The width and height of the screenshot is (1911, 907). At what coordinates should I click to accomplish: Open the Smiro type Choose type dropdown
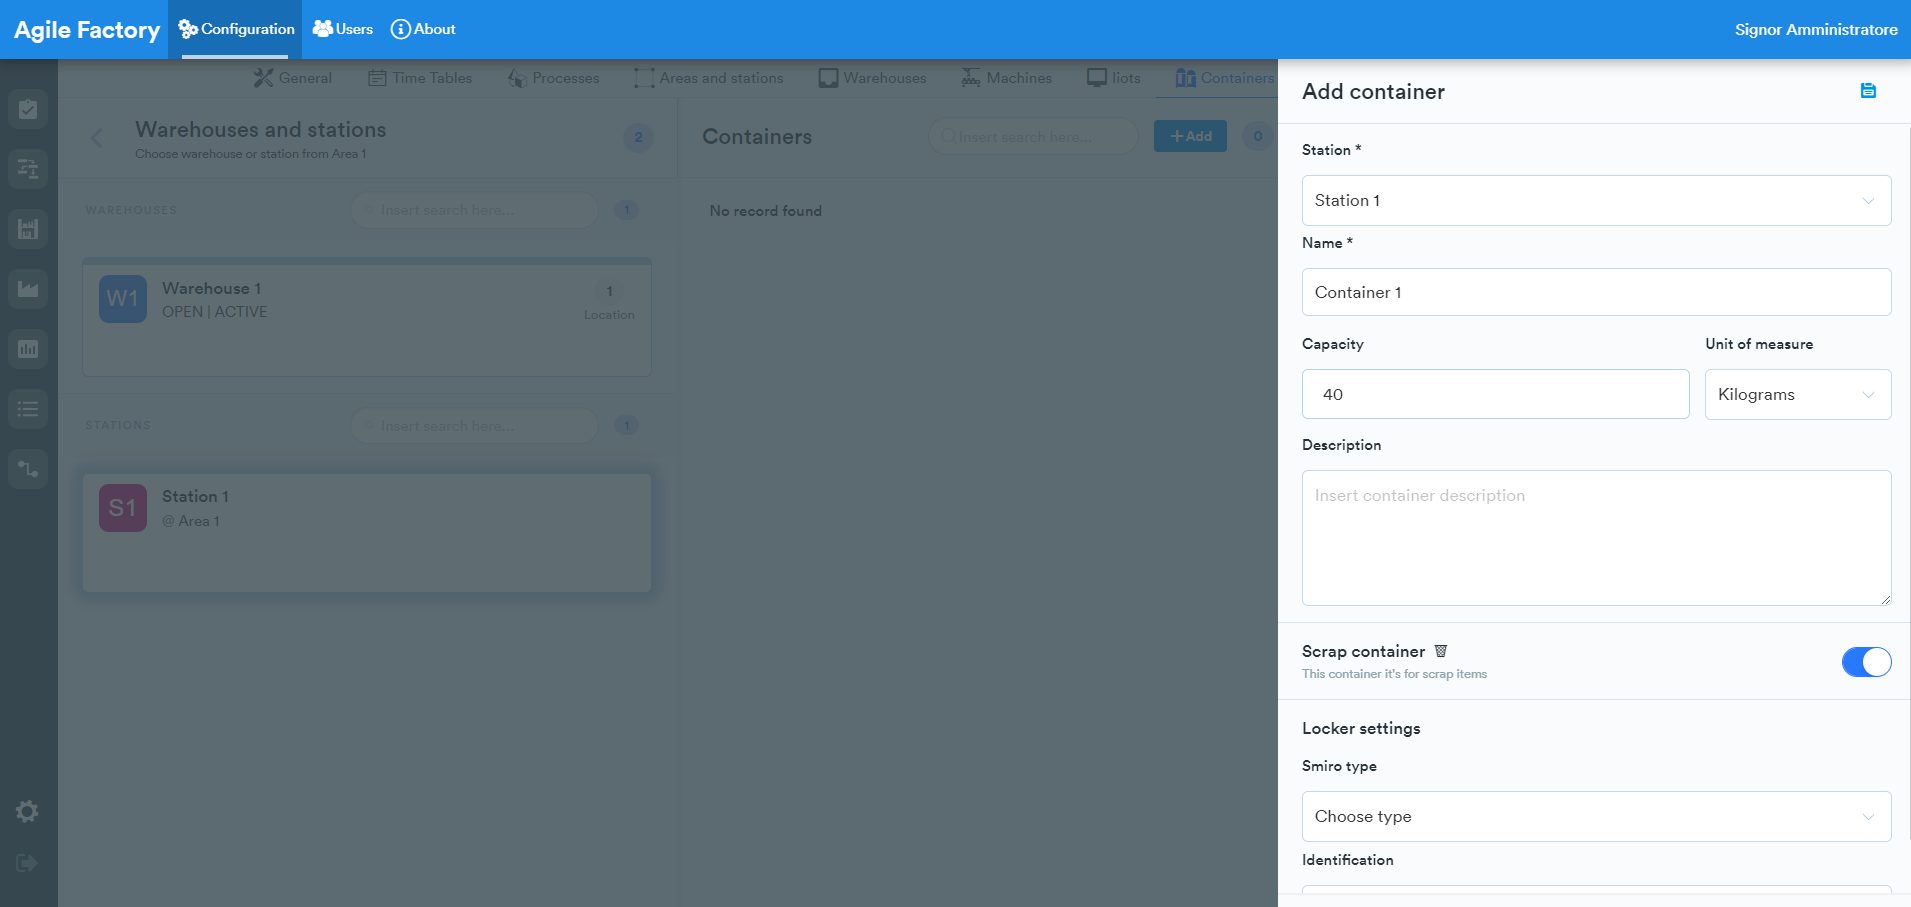pyautogui.click(x=1596, y=816)
